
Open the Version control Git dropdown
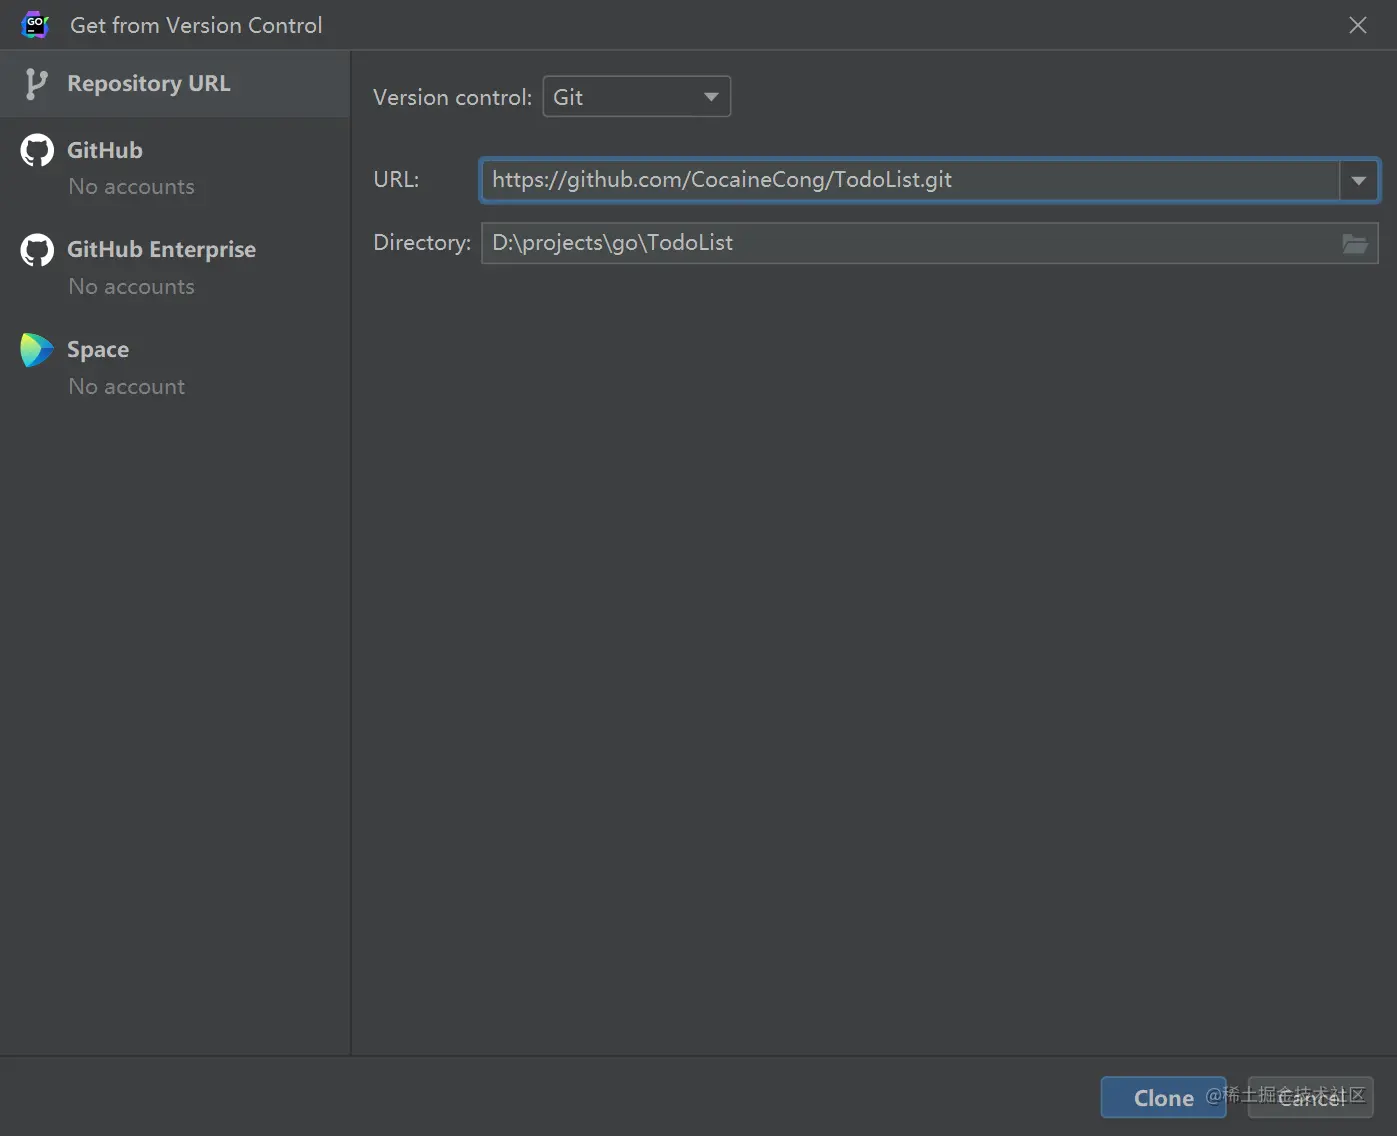point(636,97)
